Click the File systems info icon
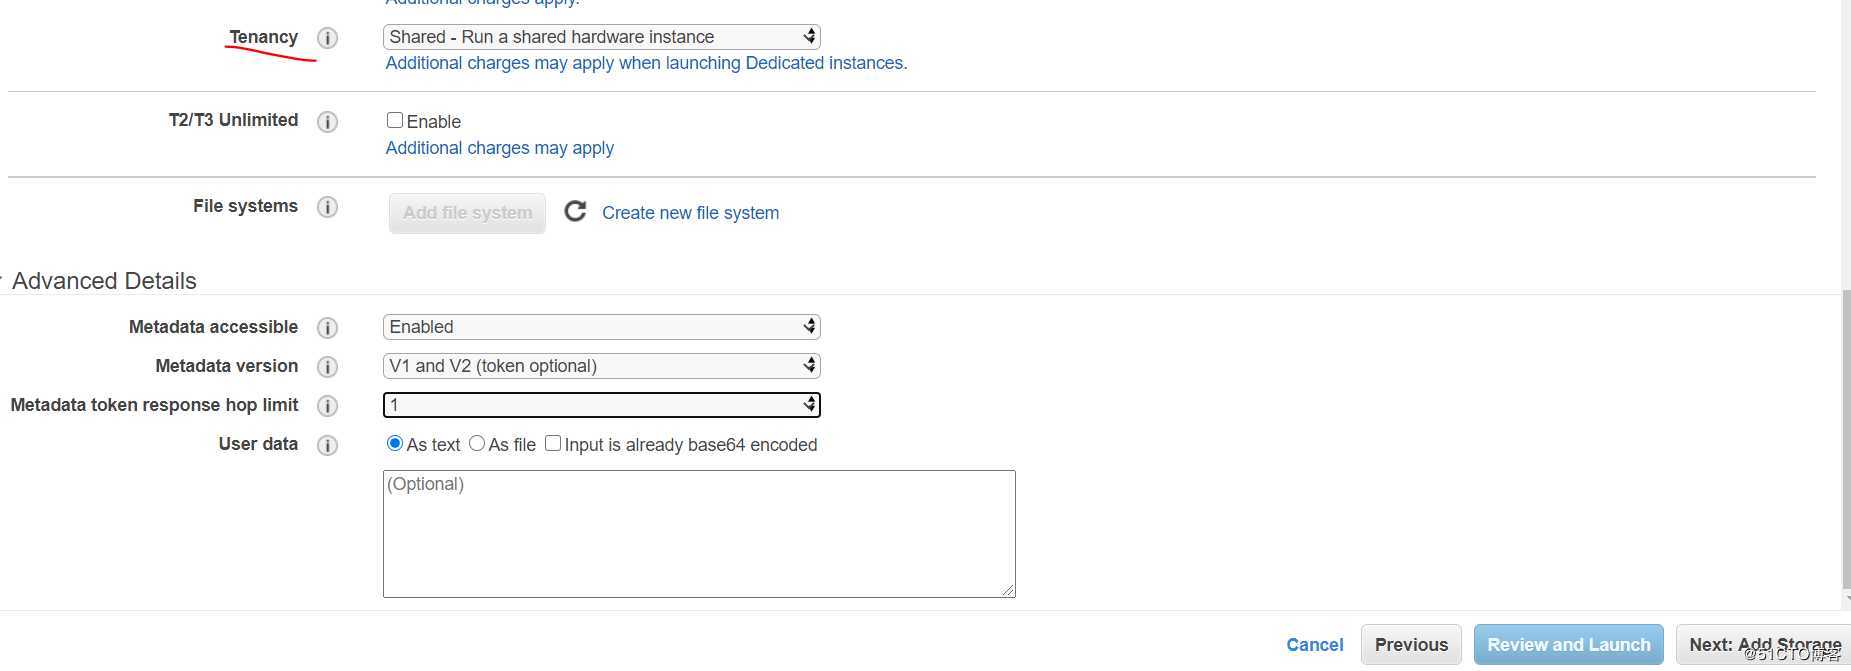Screen dimensions: 1851x671 pos(327,207)
